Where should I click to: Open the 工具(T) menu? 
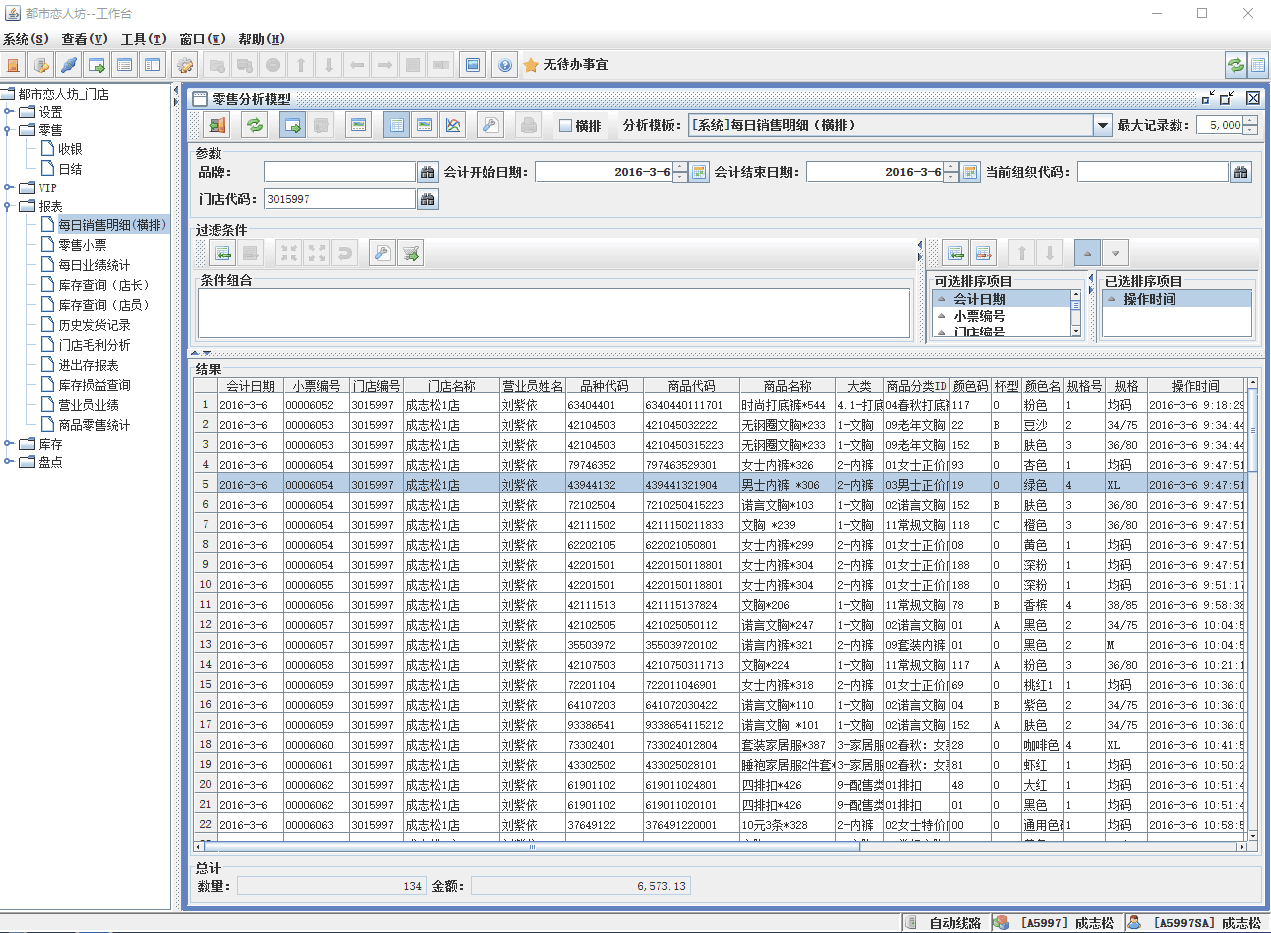pos(143,39)
